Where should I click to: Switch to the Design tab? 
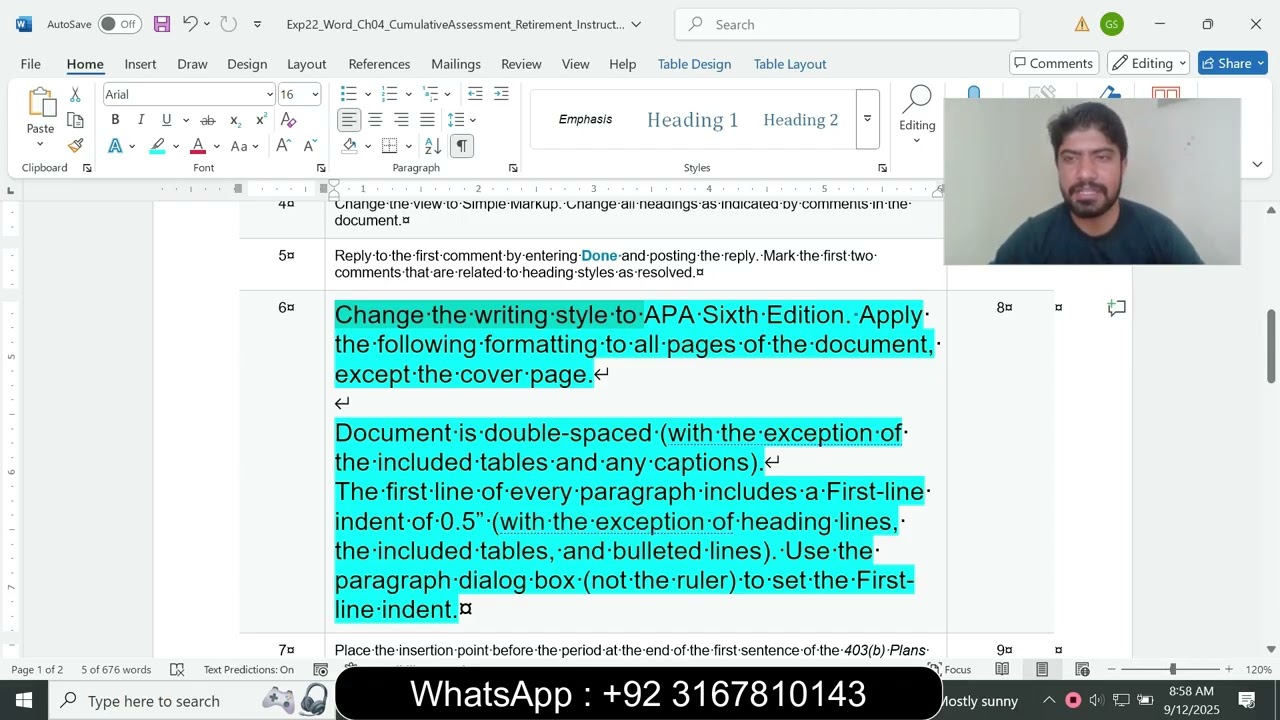[247, 63]
